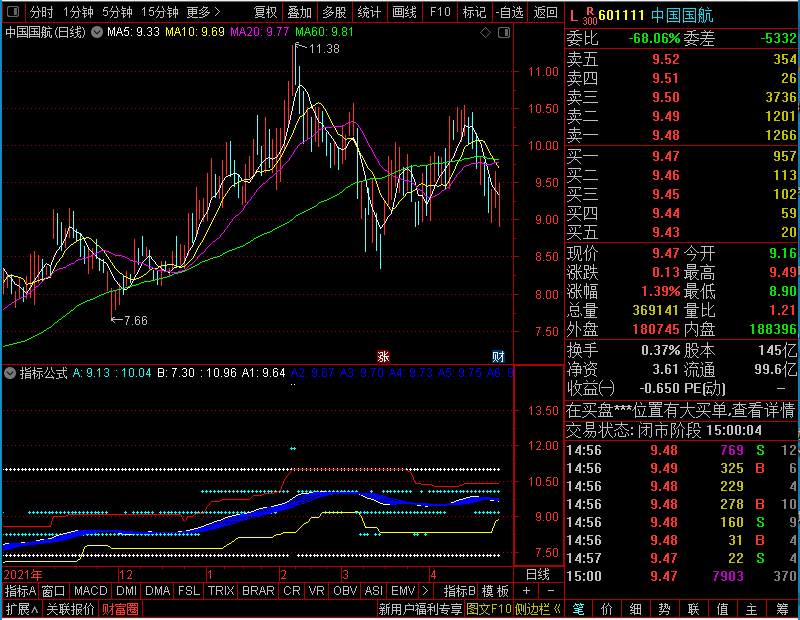Open the 财 marker on the chart
This screenshot has height=620, width=800.
498,356
